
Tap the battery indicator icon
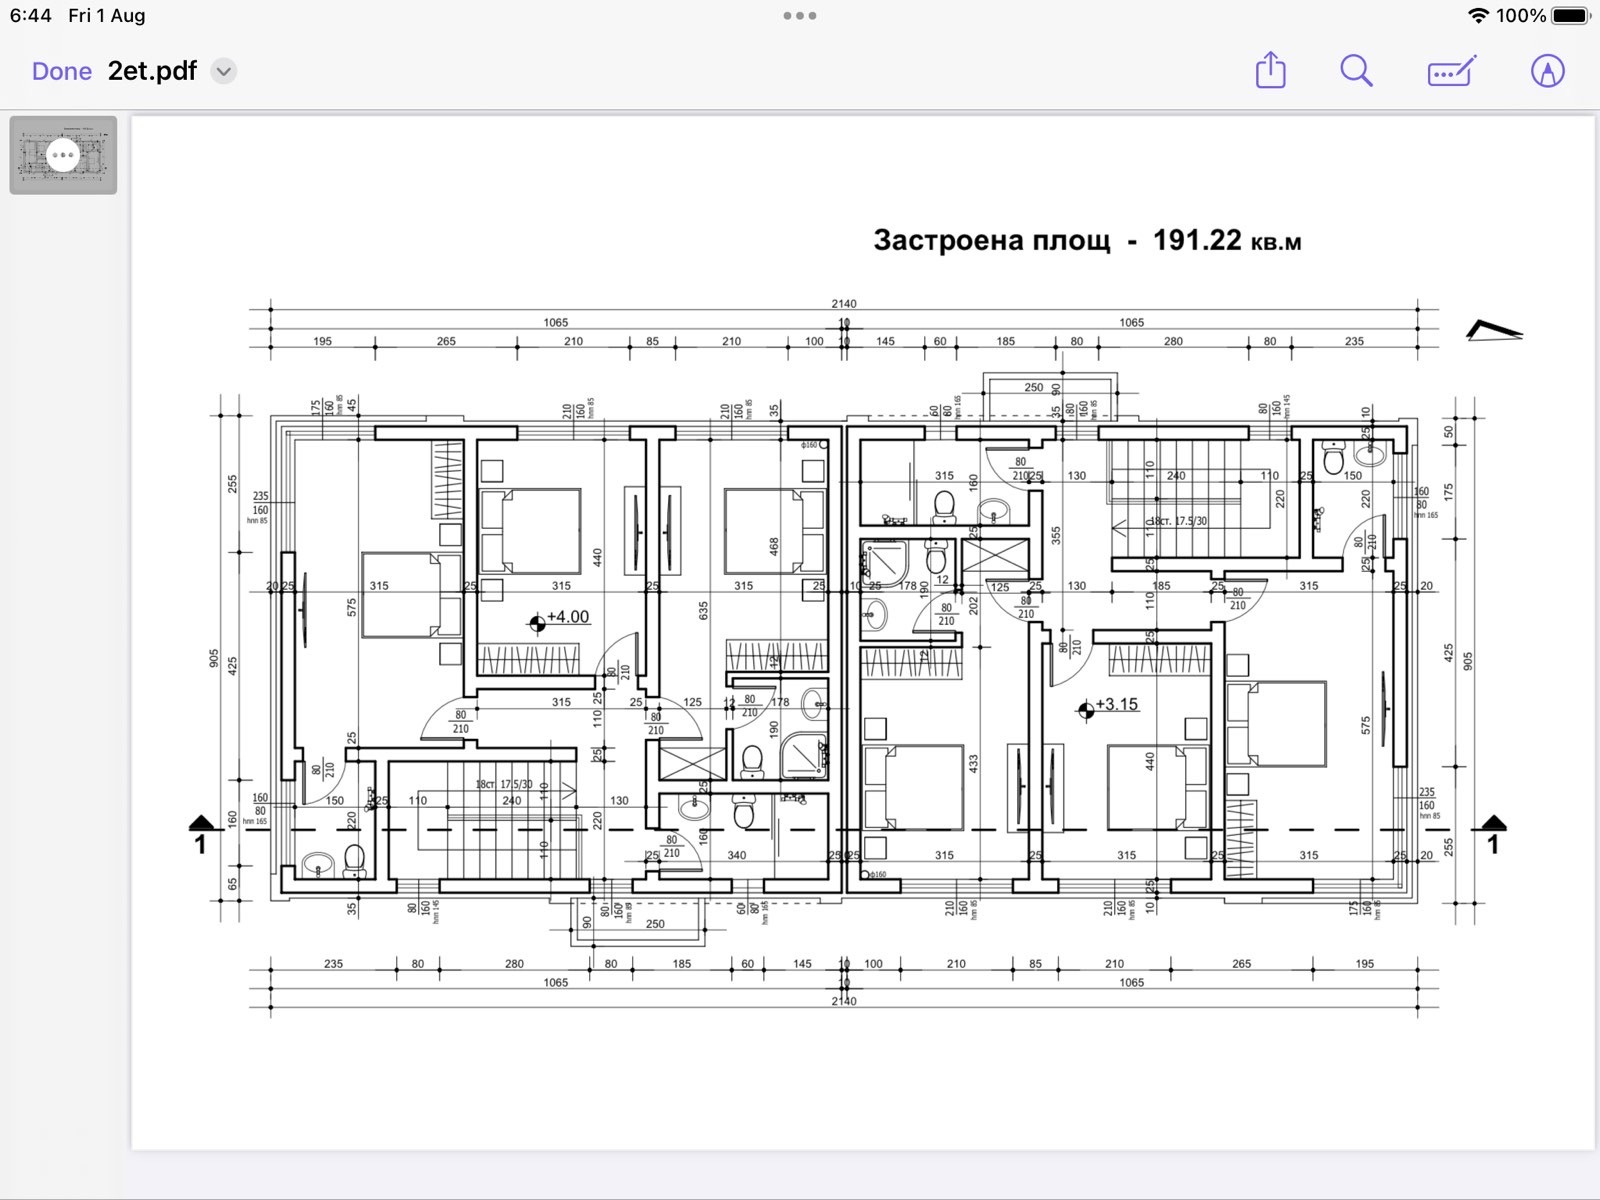(1570, 16)
